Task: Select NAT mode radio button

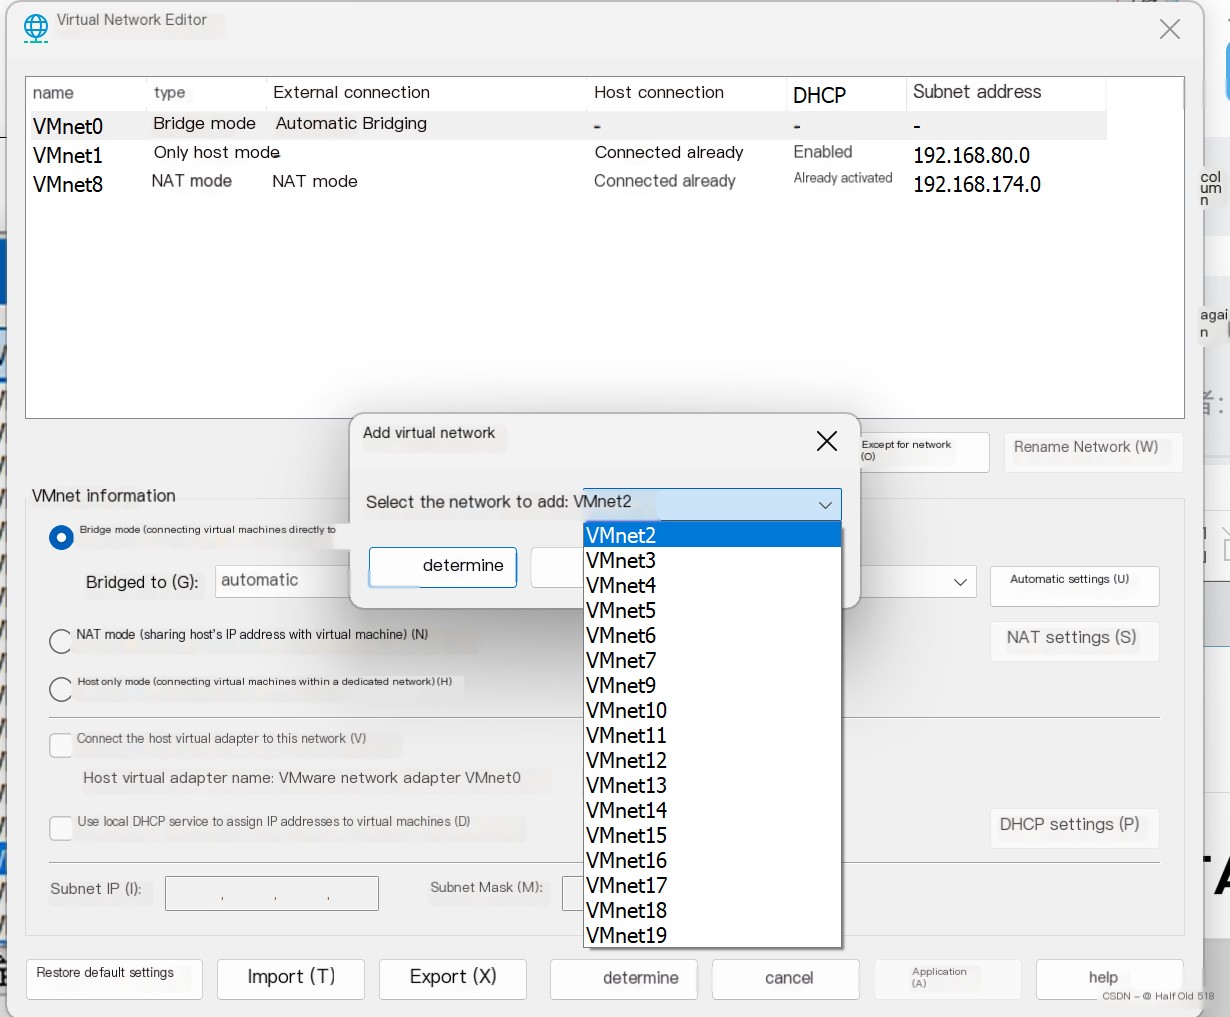Action: click(x=61, y=640)
